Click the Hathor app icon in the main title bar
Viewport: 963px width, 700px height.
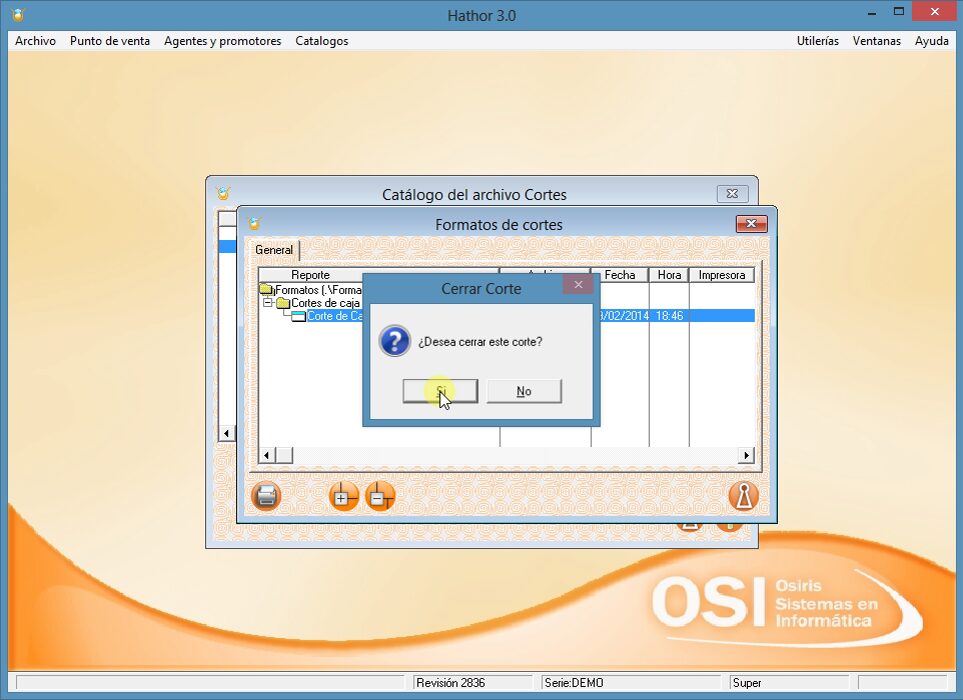coord(18,15)
